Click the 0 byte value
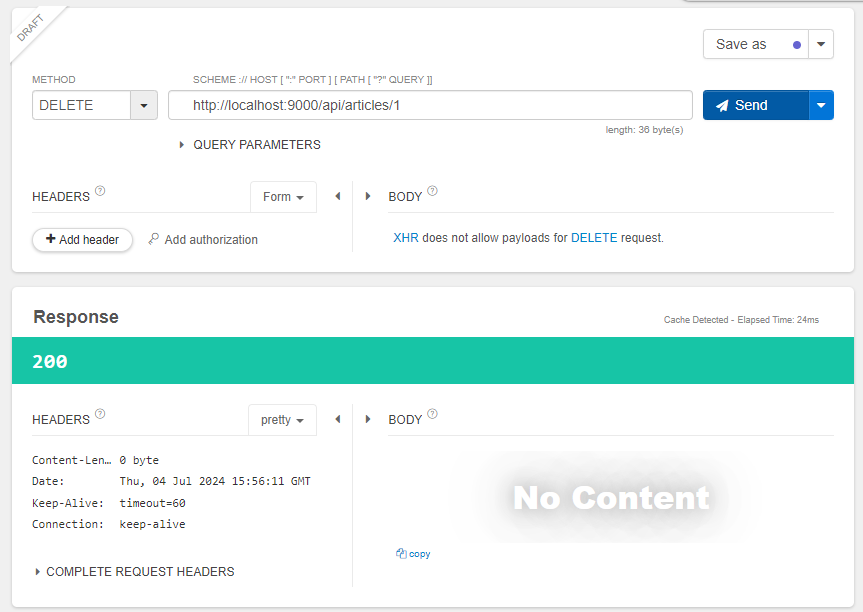 139,460
